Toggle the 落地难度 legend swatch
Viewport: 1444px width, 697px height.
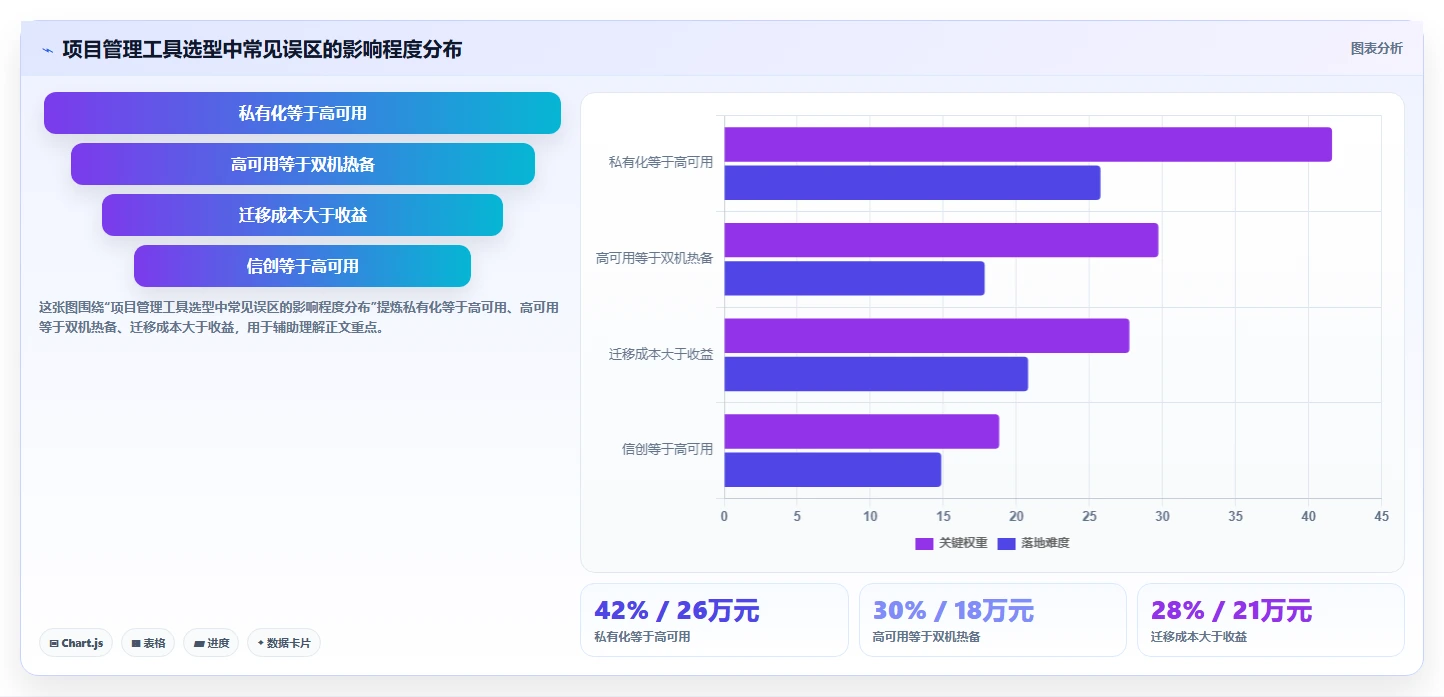coord(1006,543)
